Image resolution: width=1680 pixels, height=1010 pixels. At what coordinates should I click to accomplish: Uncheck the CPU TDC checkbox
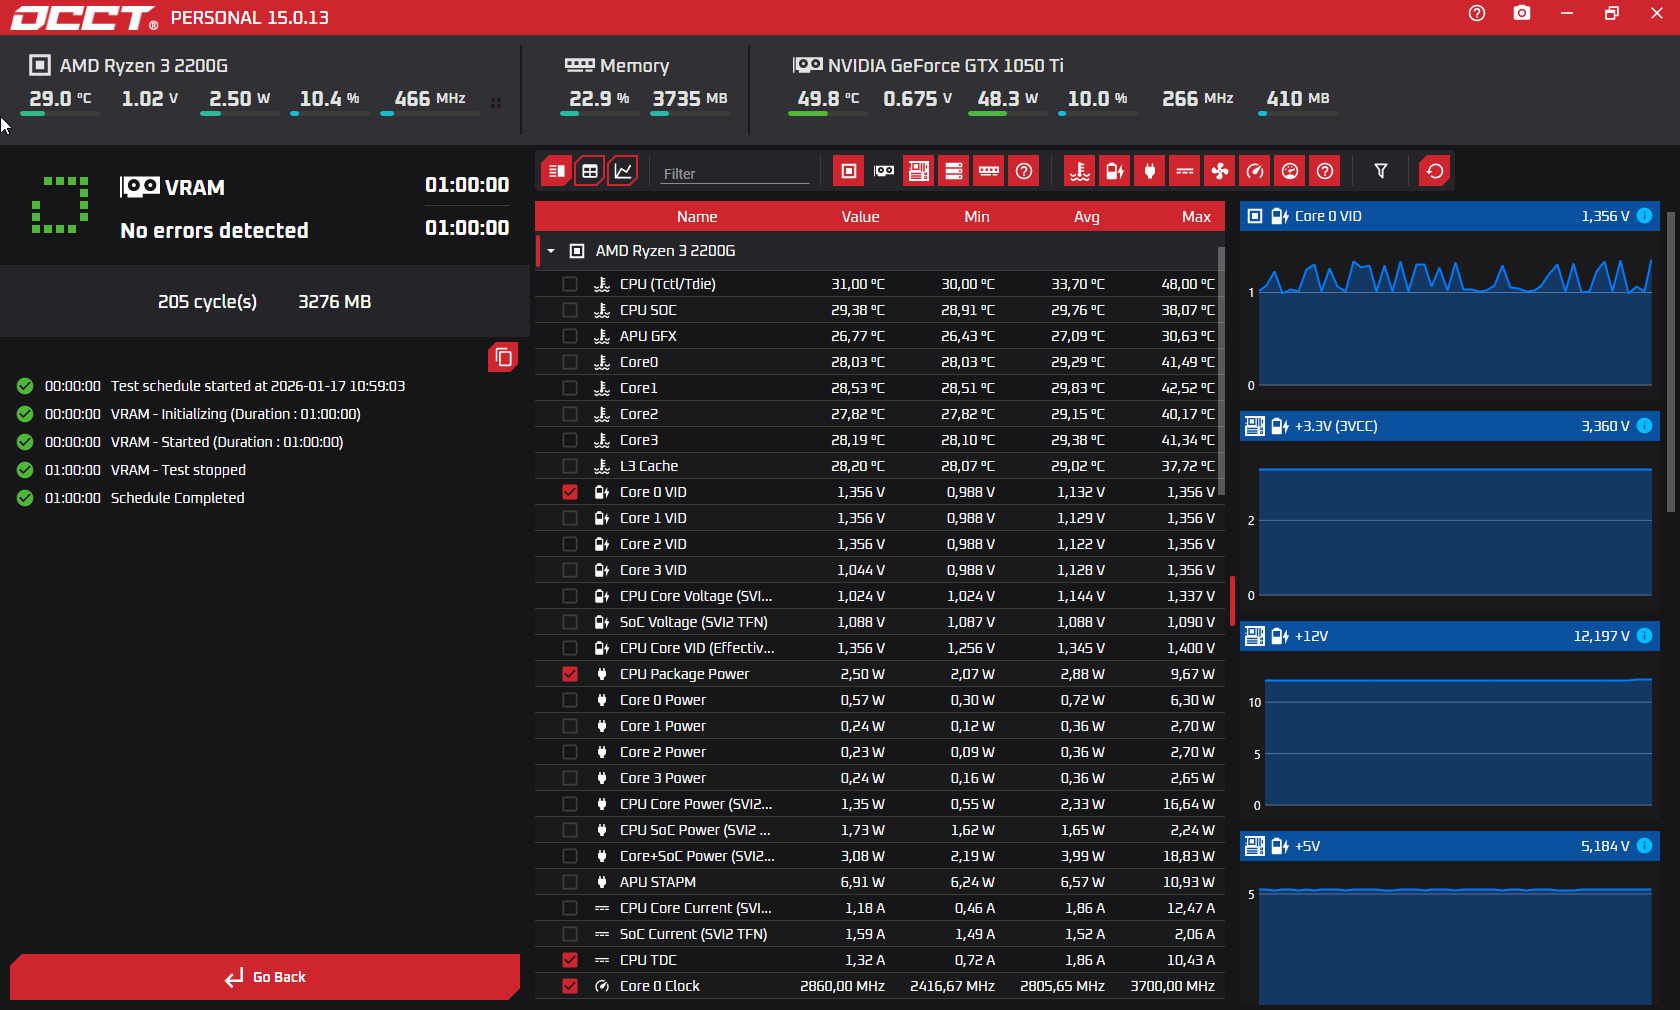coord(570,960)
